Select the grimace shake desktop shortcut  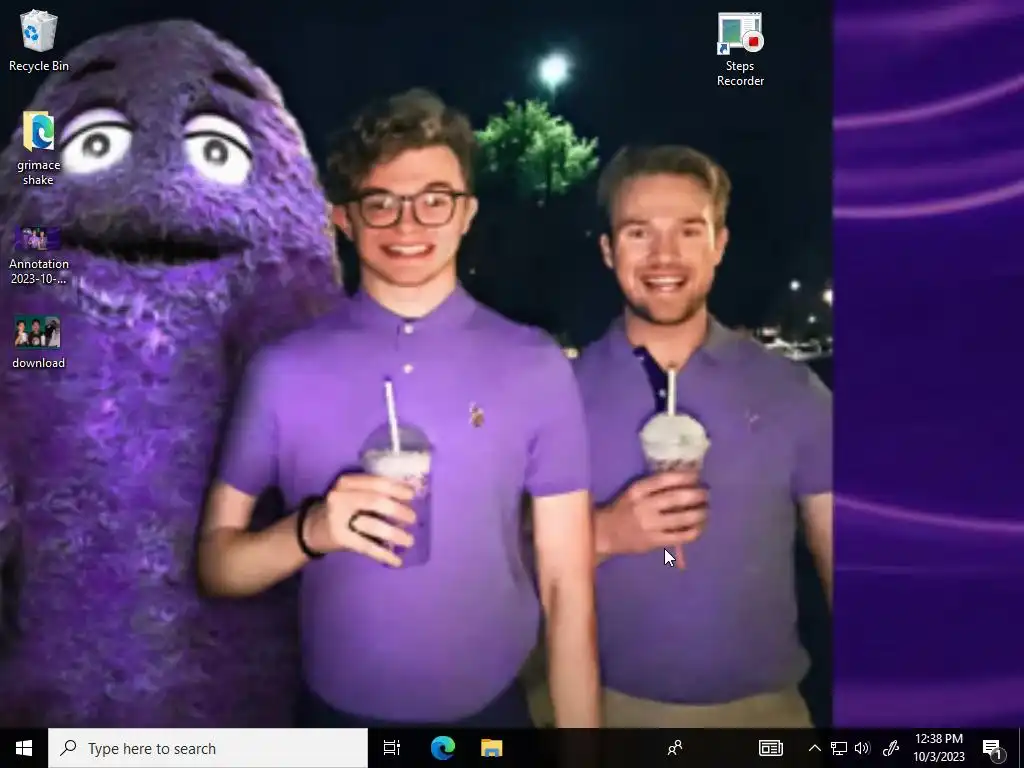[x=39, y=148]
